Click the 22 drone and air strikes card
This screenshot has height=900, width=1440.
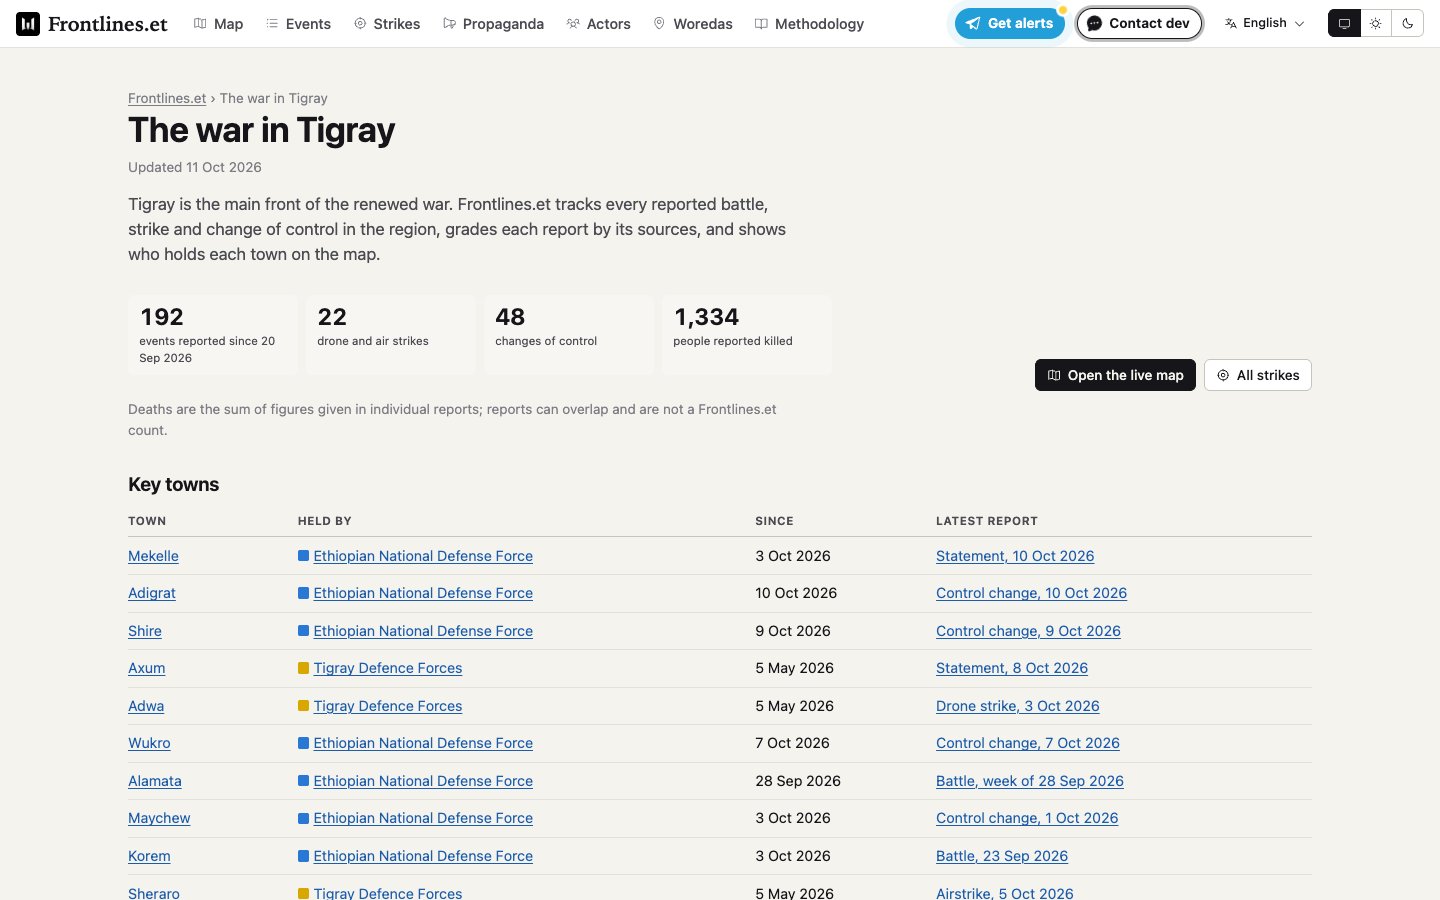tap(391, 334)
